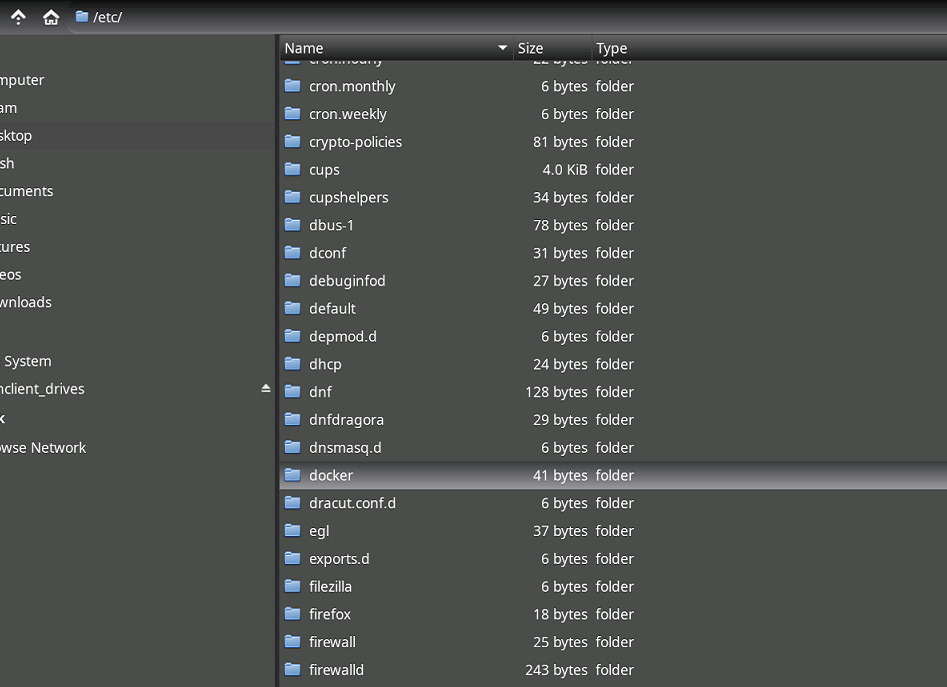This screenshot has height=687, width=947.
Task: Open the dnf folder icon
Action: [x=290, y=392]
